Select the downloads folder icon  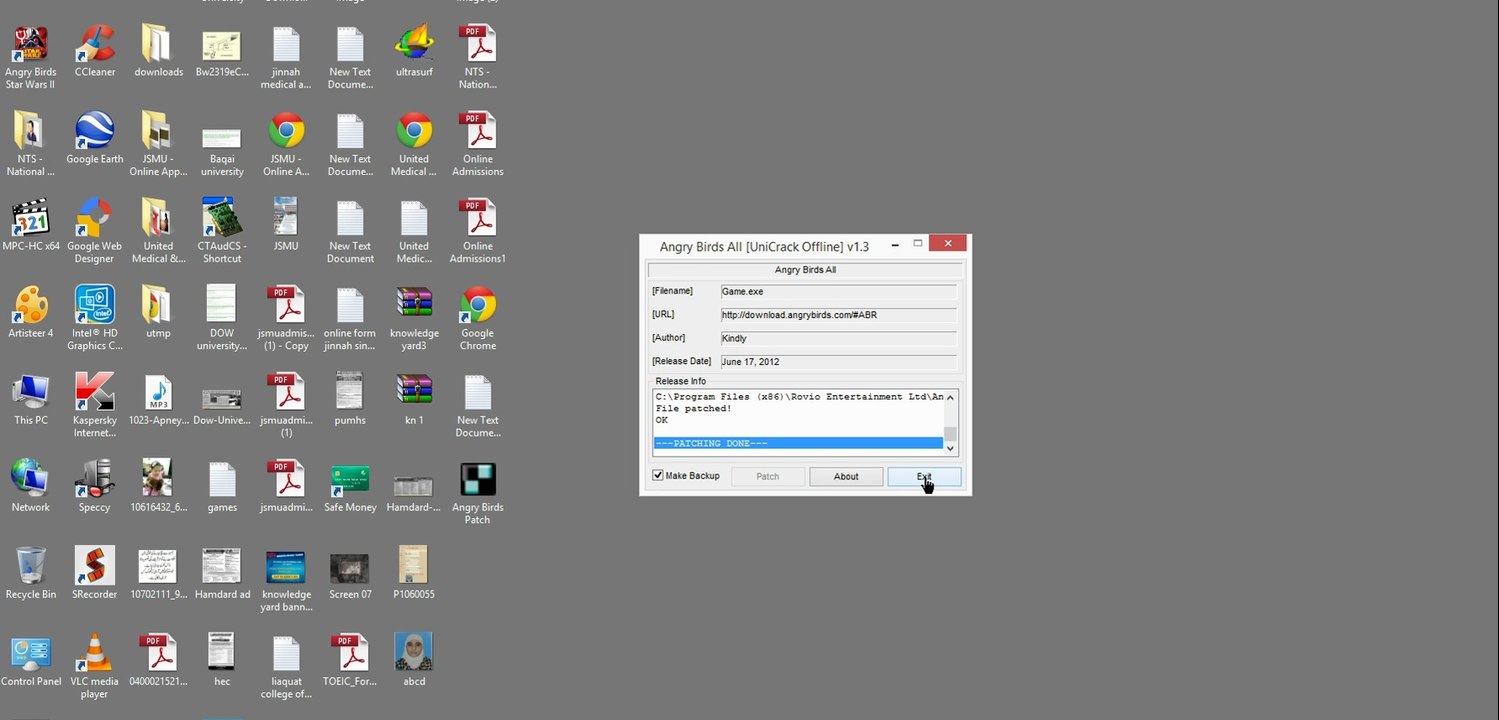[x=158, y=45]
